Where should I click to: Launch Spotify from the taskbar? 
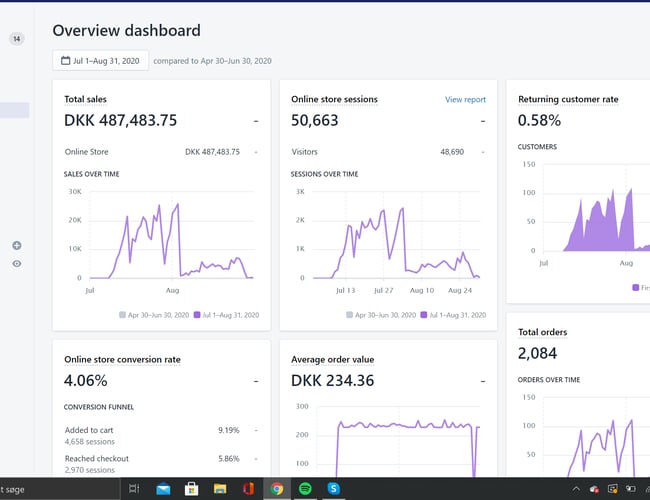305,488
